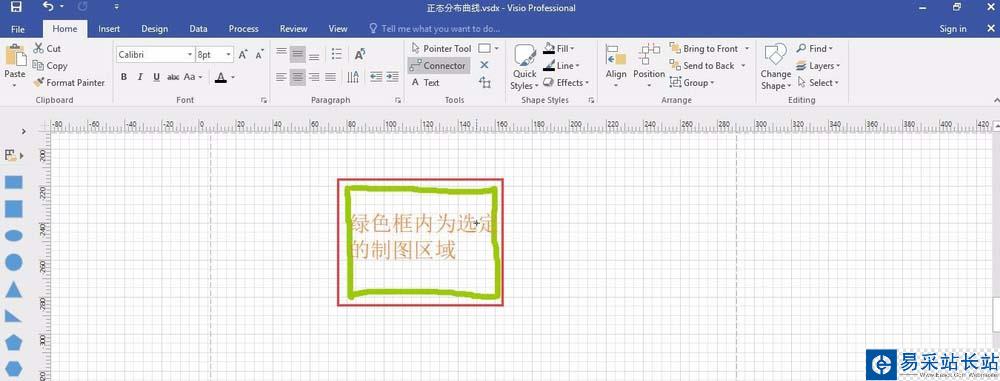This screenshot has width=1000, height=381.
Task: Apply the font color A swatch
Action: (x=221, y=77)
